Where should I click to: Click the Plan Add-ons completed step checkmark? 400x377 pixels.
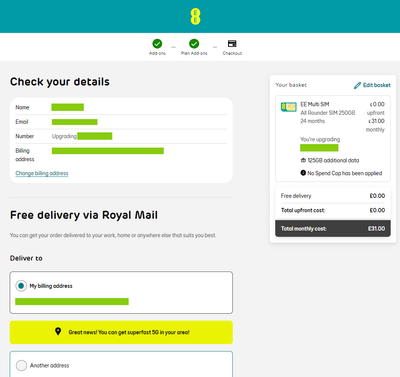[194, 44]
